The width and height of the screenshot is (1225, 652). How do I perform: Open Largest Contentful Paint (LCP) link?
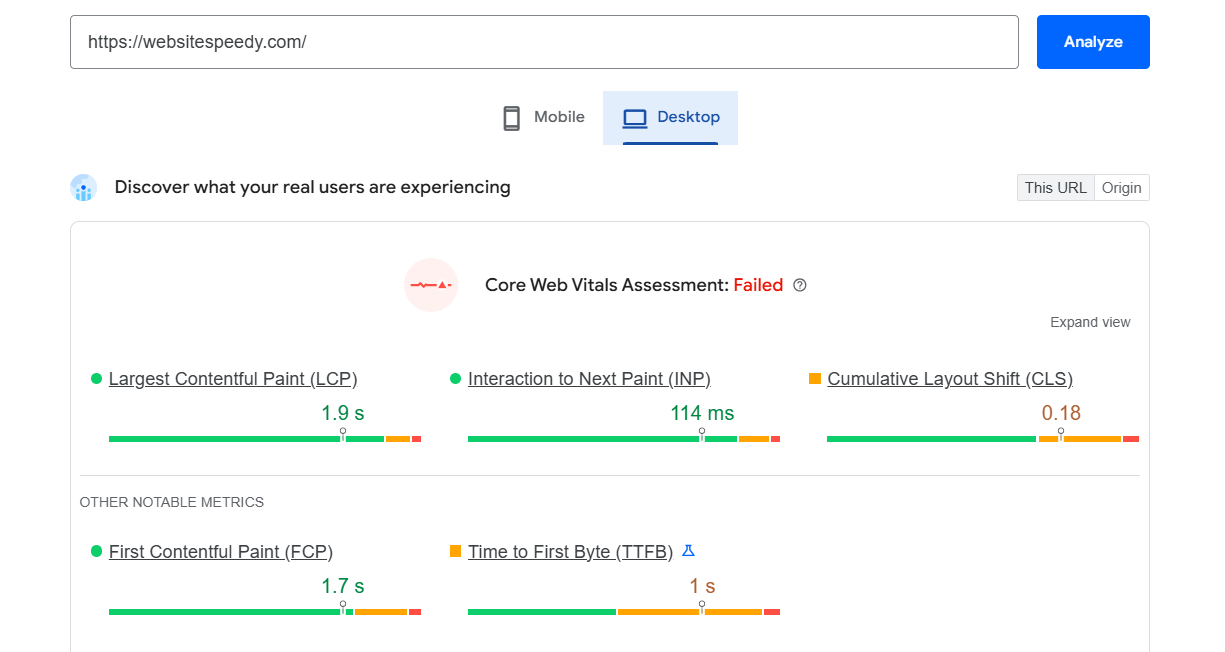(233, 379)
